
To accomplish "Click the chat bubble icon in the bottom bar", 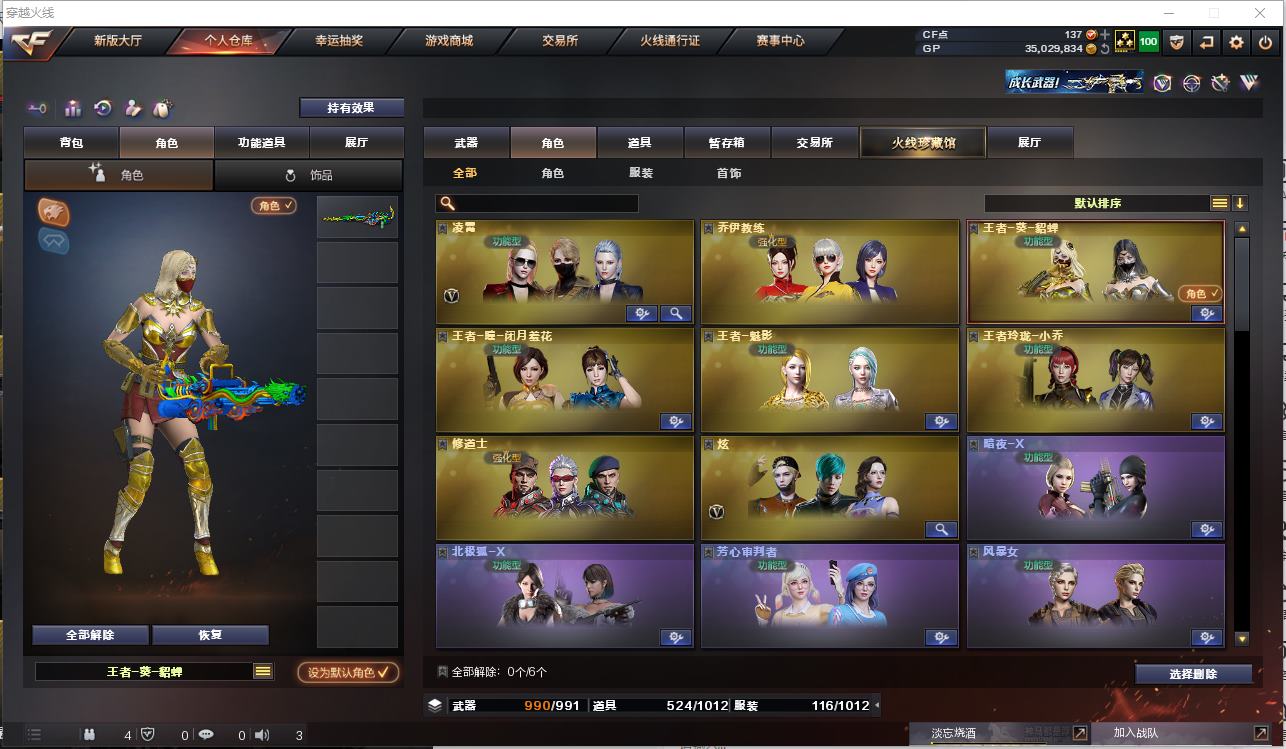I will [x=206, y=735].
